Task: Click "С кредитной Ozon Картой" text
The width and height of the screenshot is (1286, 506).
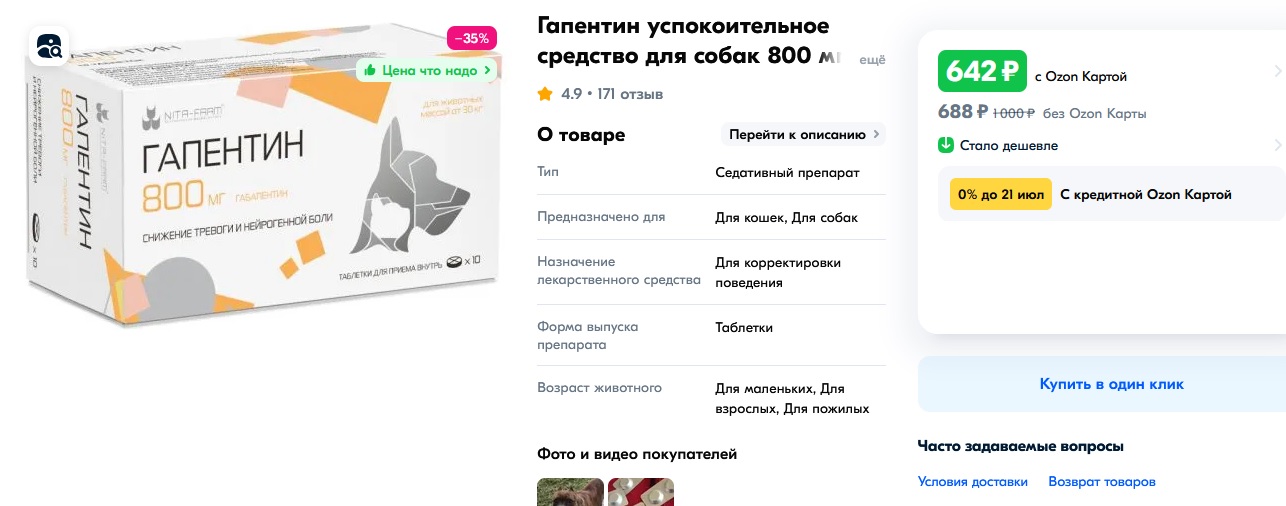Action: pyautogui.click(x=1146, y=195)
